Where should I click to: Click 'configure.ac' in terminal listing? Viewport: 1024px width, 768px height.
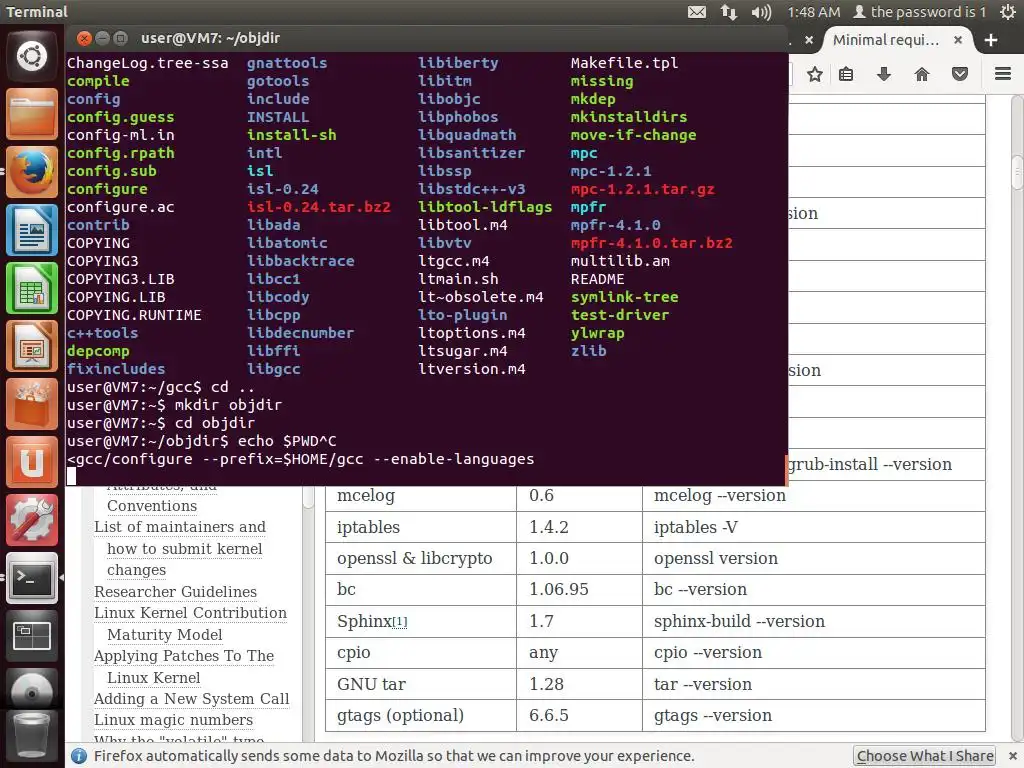[x=121, y=207]
